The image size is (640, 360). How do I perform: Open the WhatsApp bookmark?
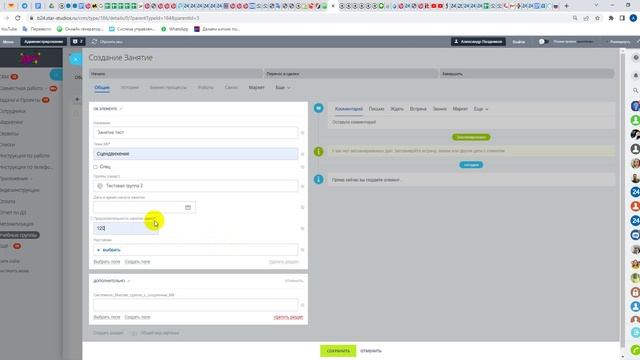point(175,29)
